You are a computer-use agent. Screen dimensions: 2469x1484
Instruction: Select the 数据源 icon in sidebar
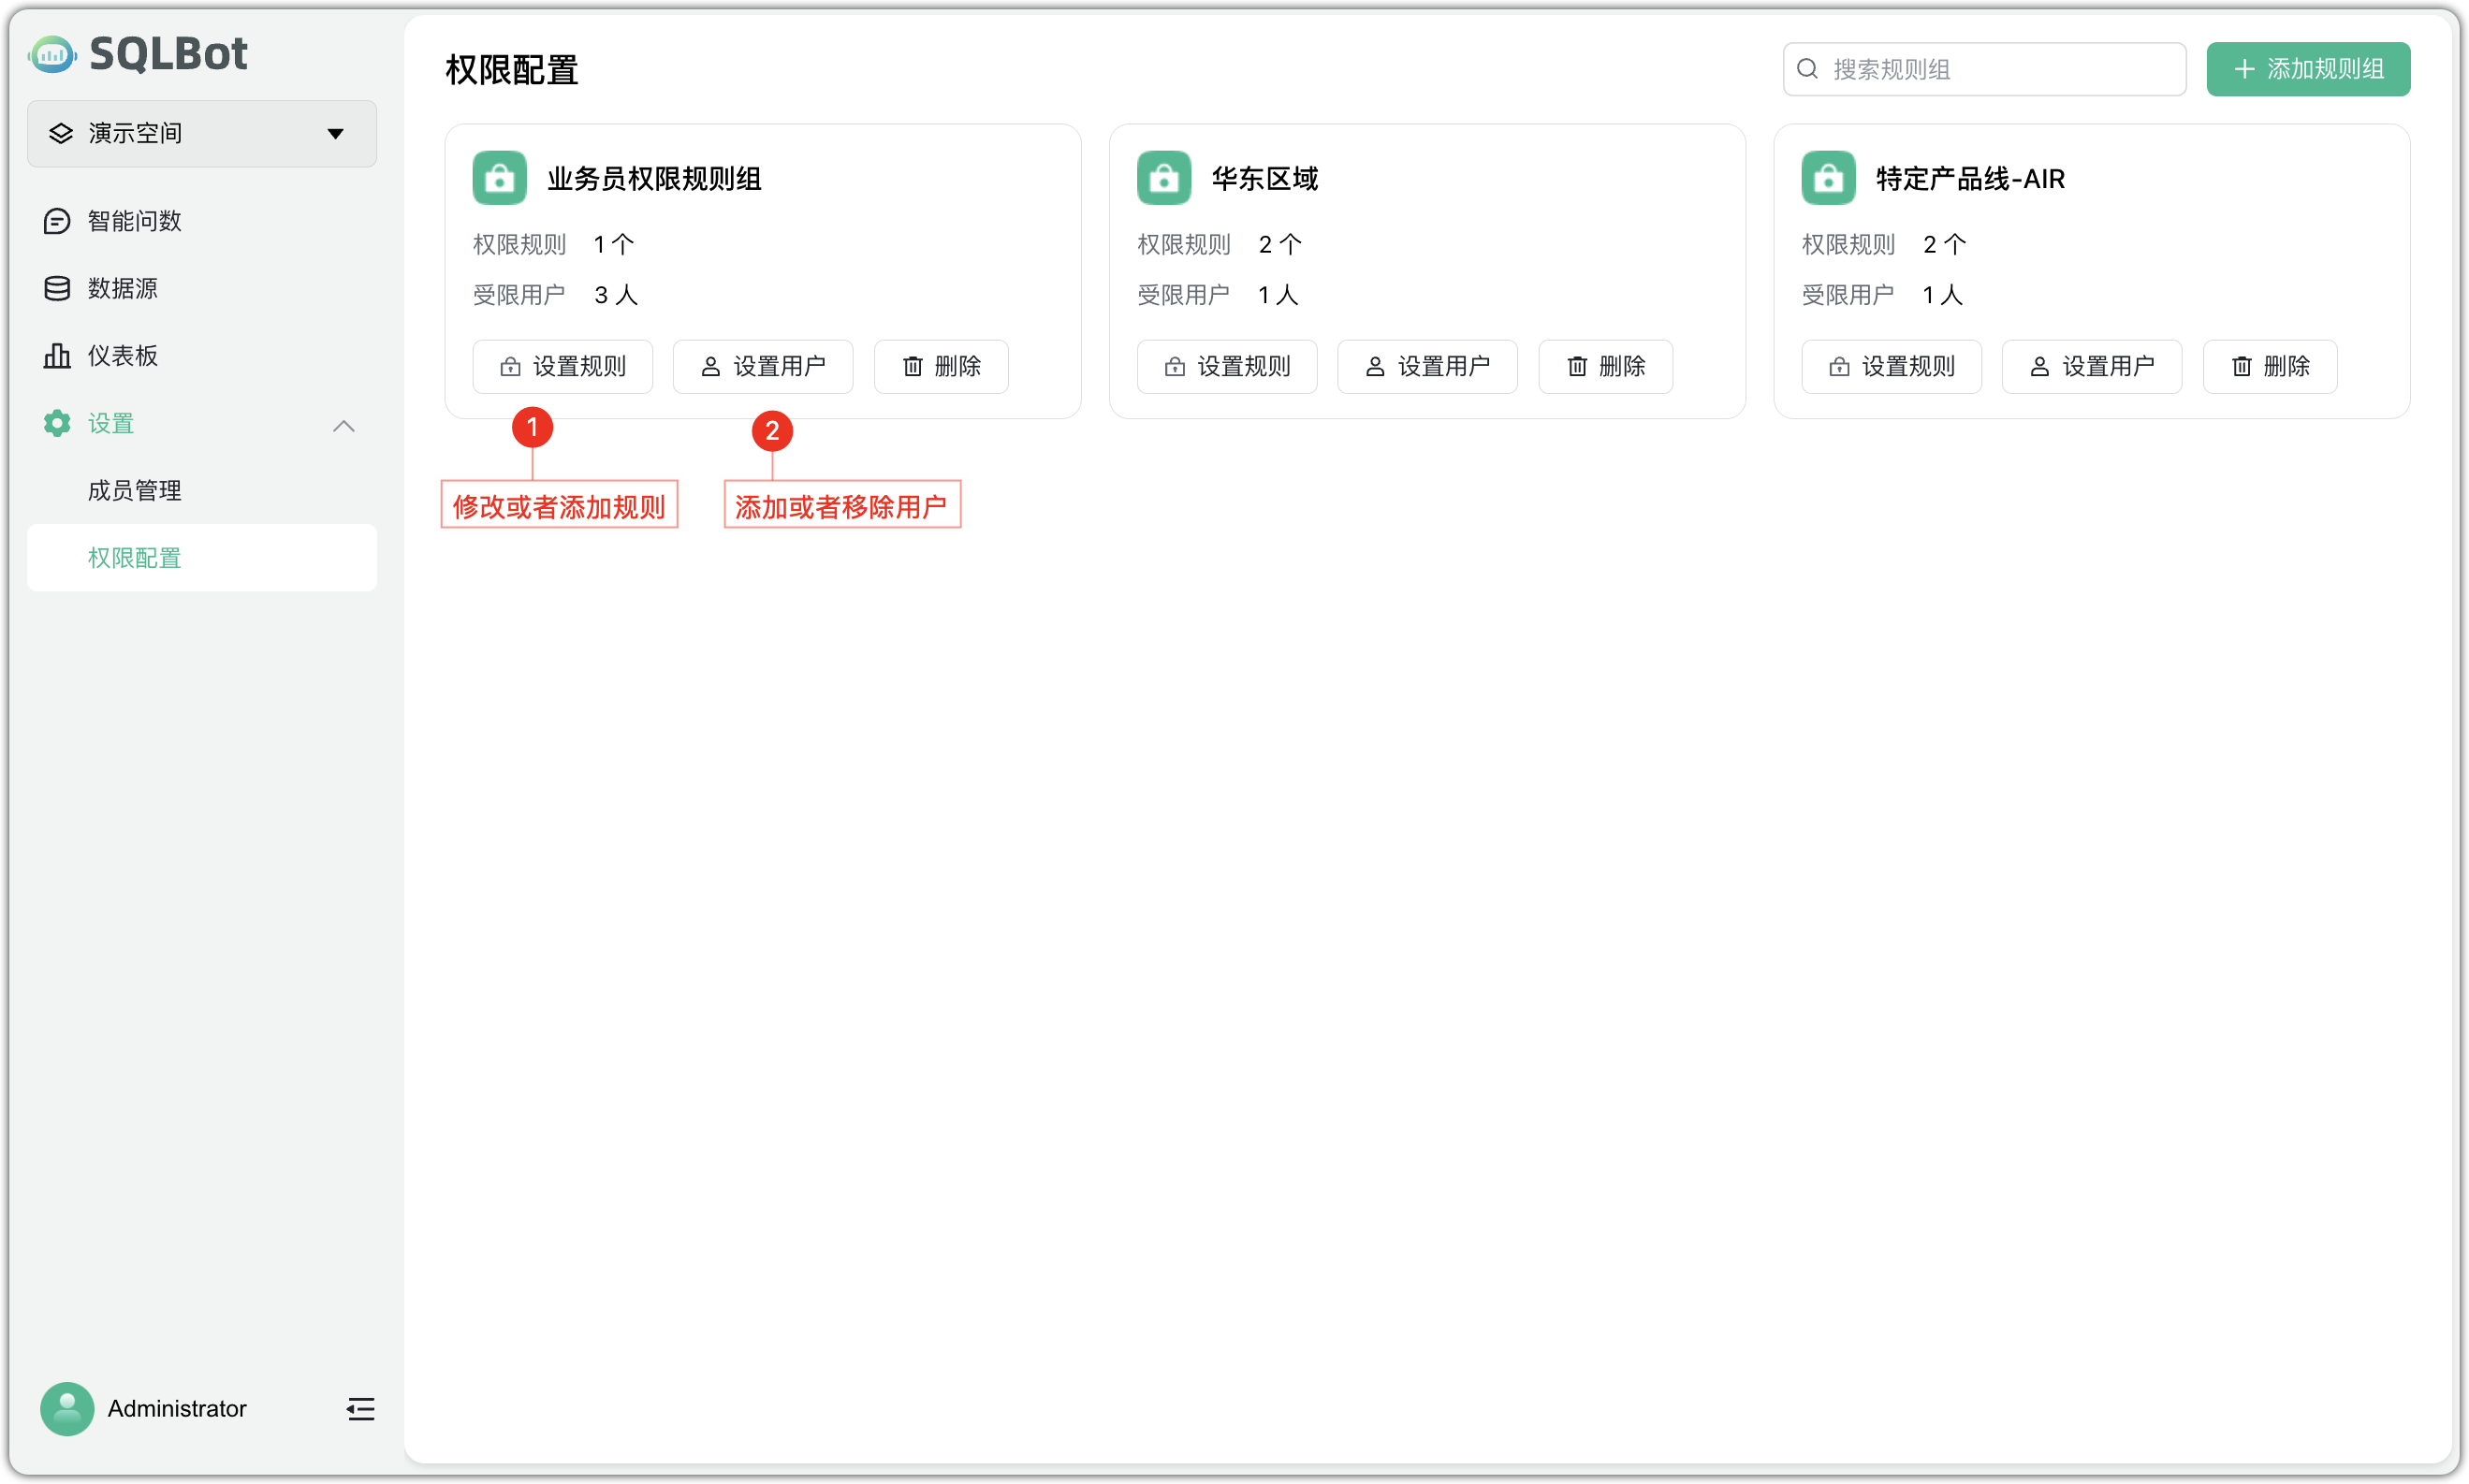point(56,288)
